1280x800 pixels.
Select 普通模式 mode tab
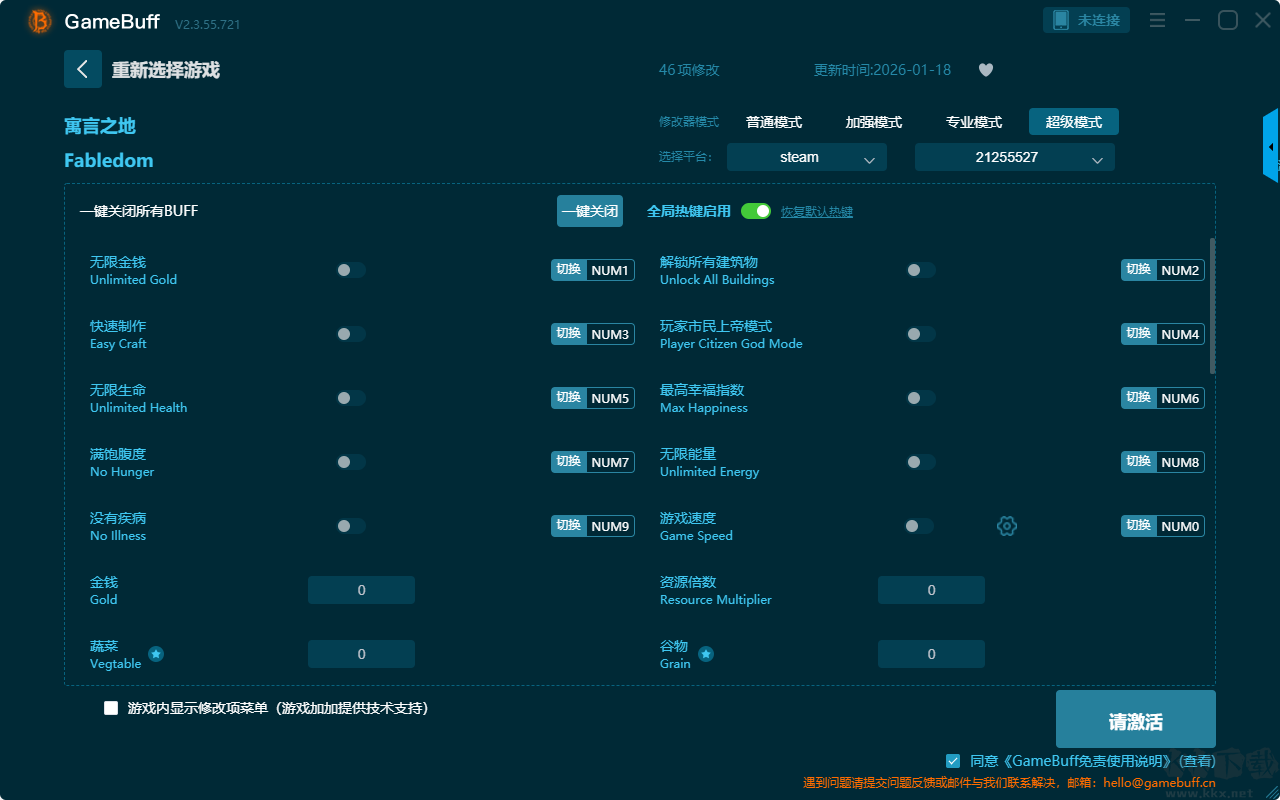(774, 122)
